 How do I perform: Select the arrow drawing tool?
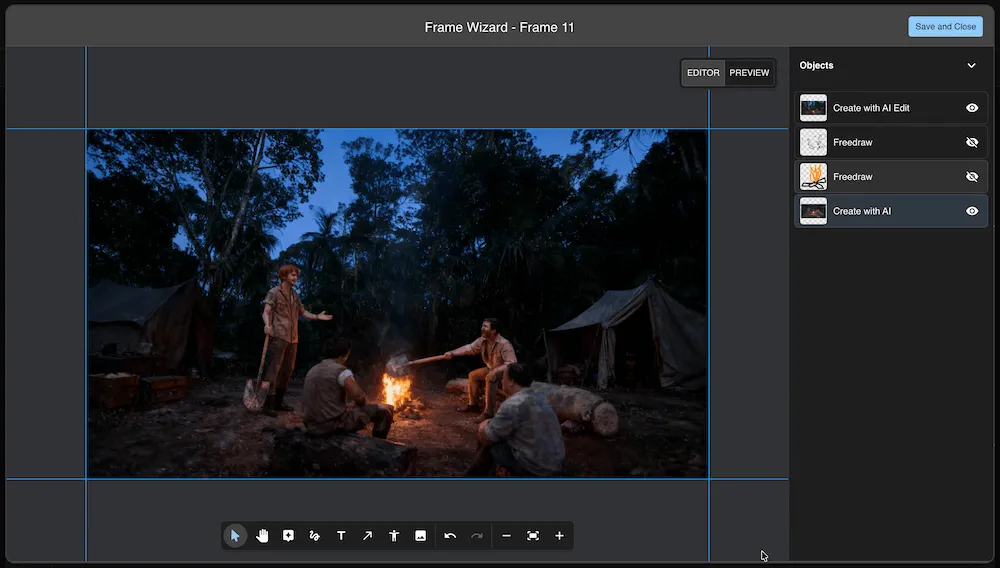367,536
